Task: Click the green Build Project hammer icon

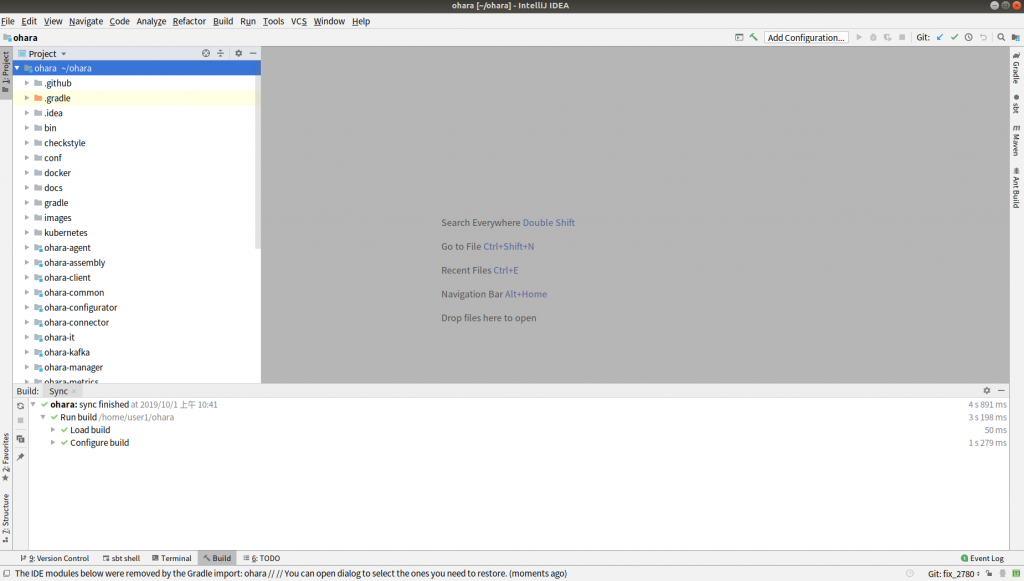Action: coord(753,37)
